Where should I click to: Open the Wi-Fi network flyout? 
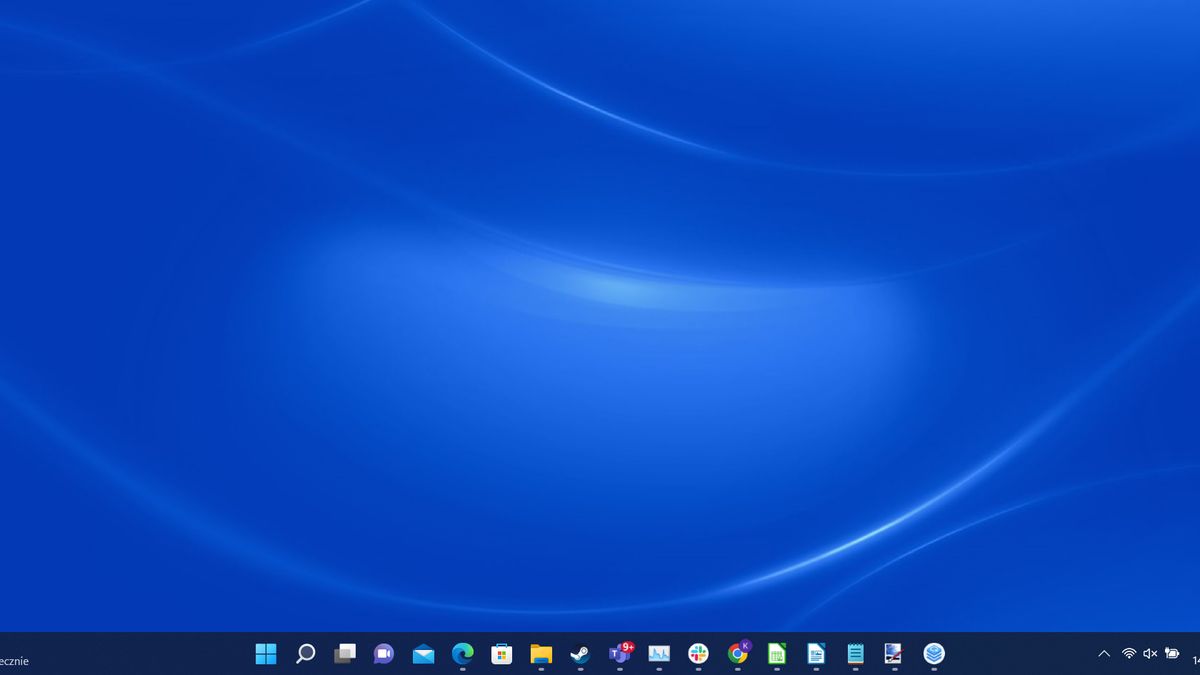1129,654
